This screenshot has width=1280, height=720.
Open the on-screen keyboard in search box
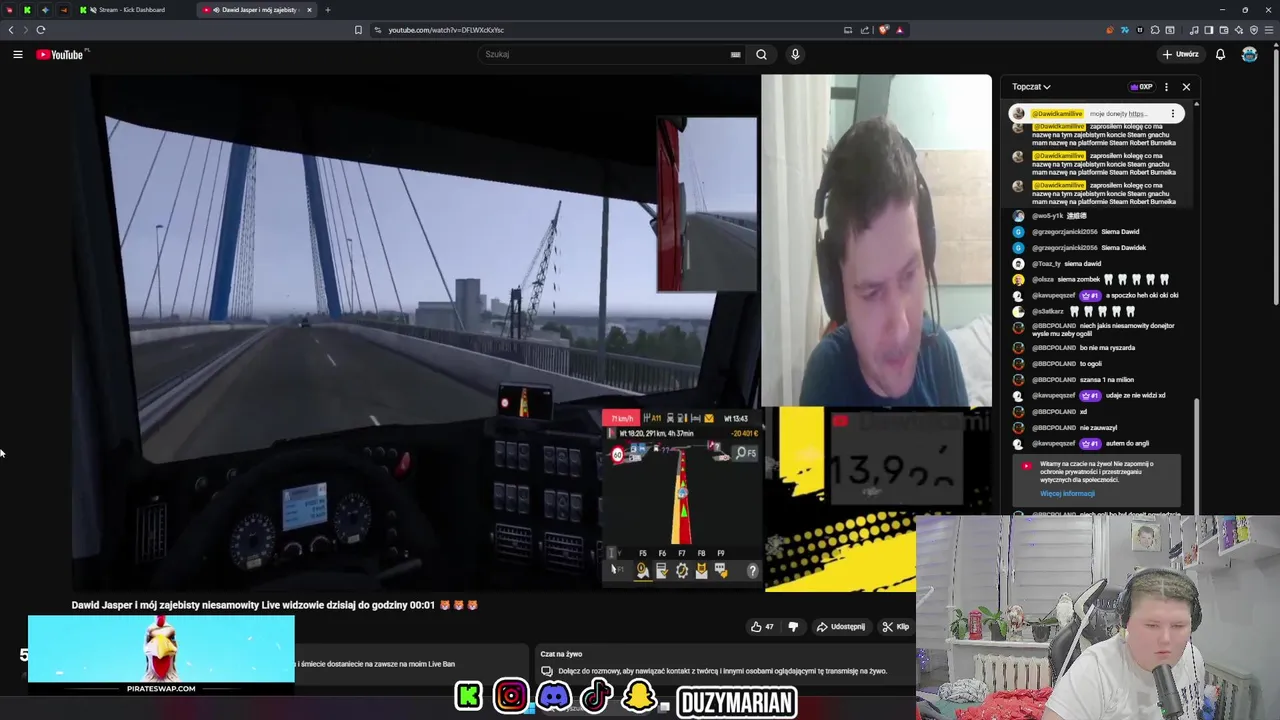point(735,54)
